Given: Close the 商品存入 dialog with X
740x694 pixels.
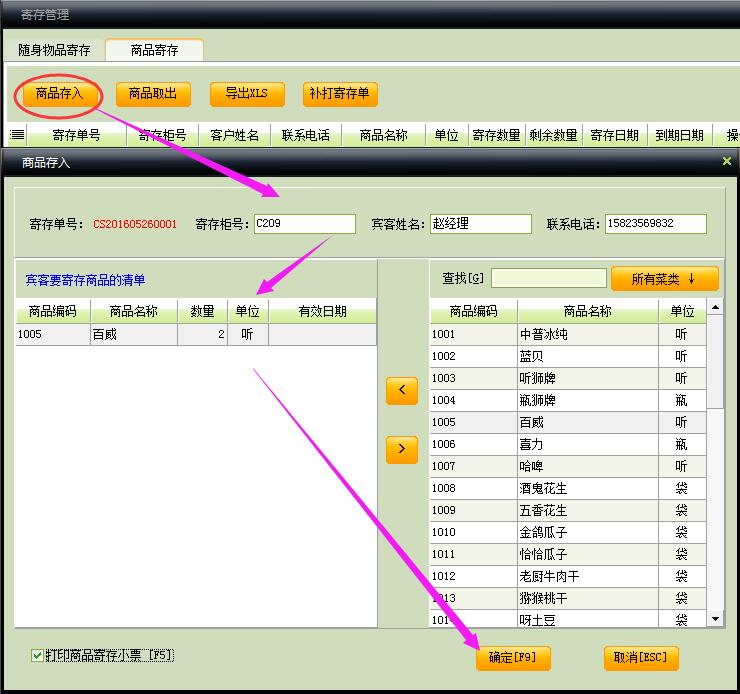Looking at the screenshot, I should click(727, 161).
